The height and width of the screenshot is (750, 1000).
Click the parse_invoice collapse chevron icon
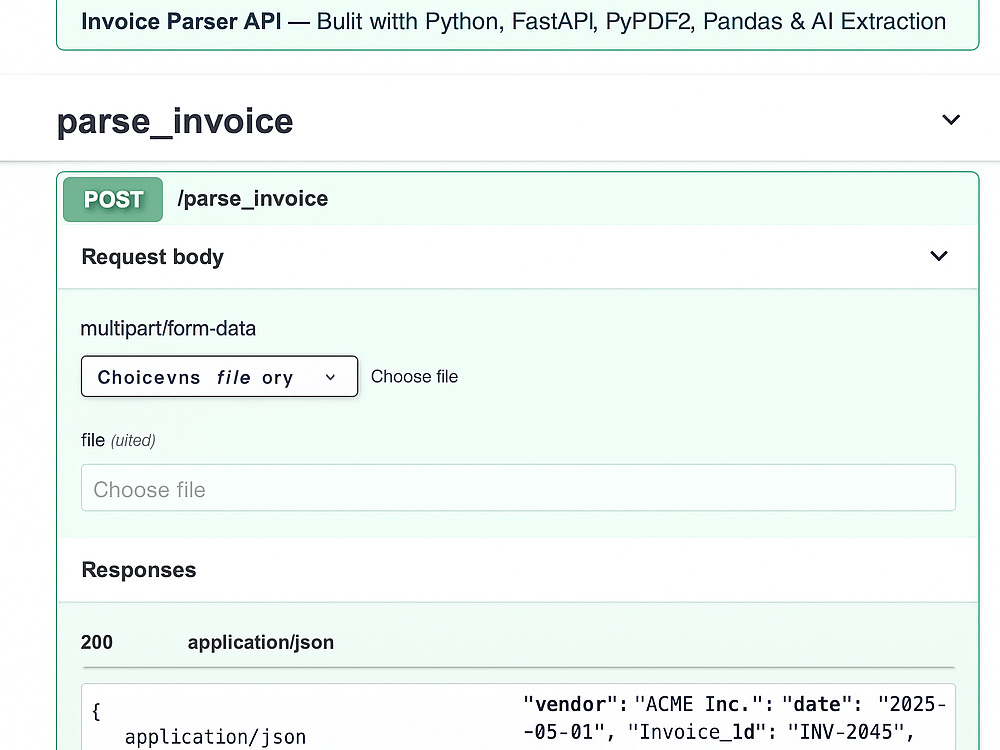951,119
